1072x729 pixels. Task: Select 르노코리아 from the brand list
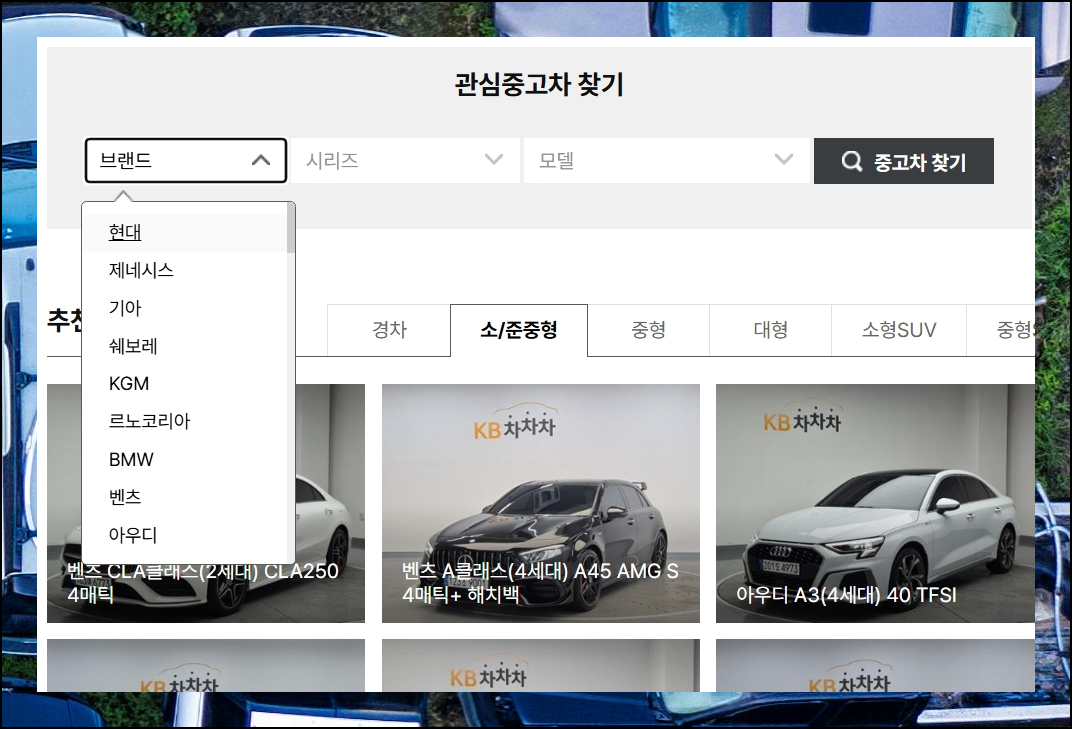185,421
